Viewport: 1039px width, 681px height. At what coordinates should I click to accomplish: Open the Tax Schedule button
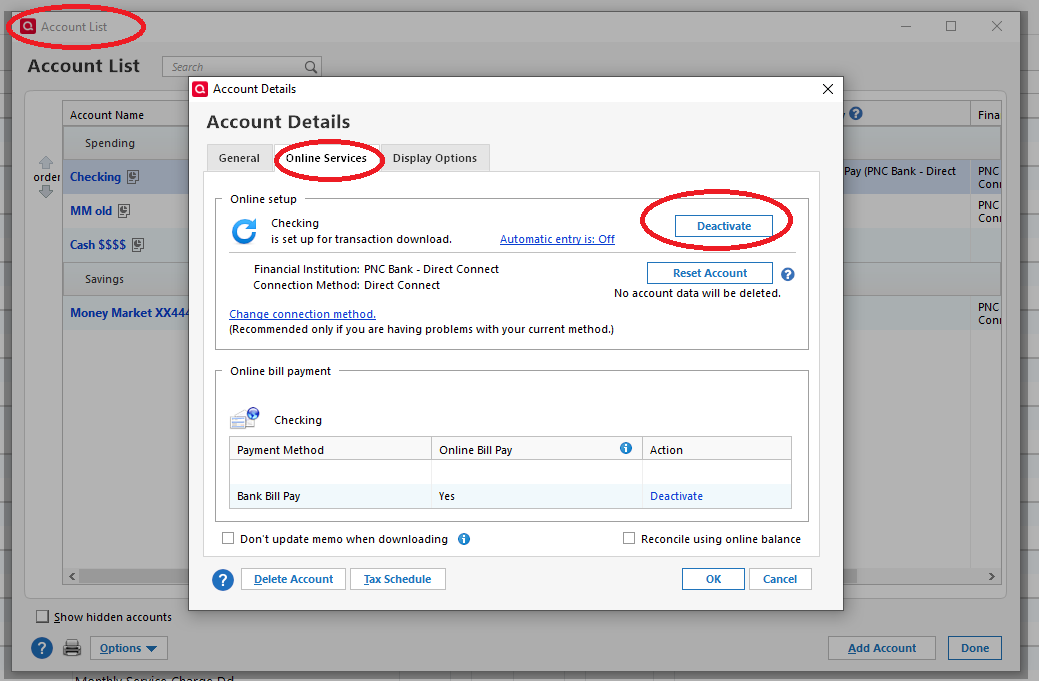point(398,579)
